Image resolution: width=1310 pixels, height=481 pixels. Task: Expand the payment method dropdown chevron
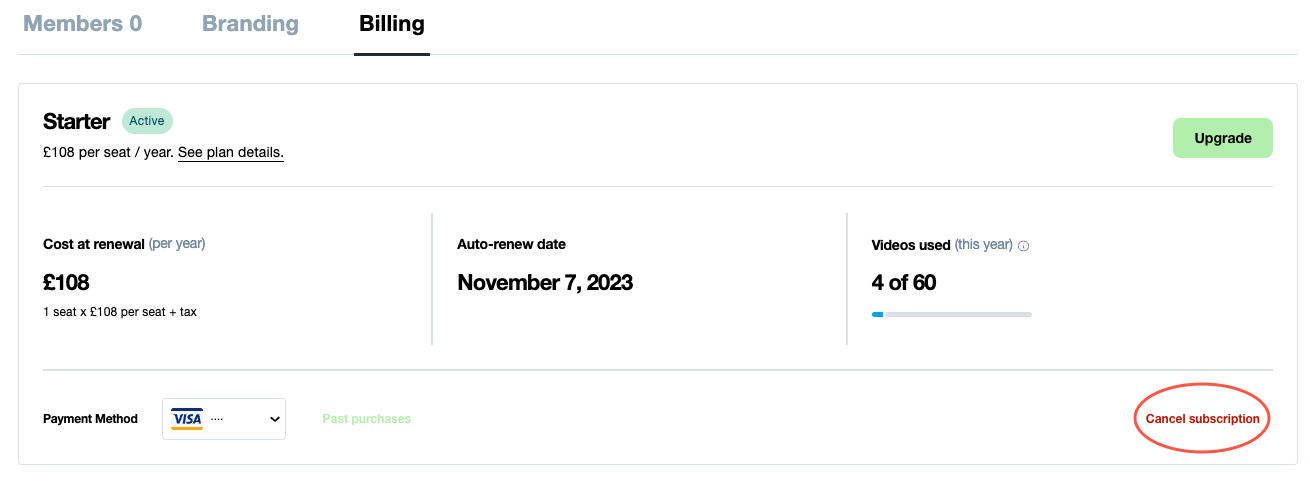coord(275,419)
